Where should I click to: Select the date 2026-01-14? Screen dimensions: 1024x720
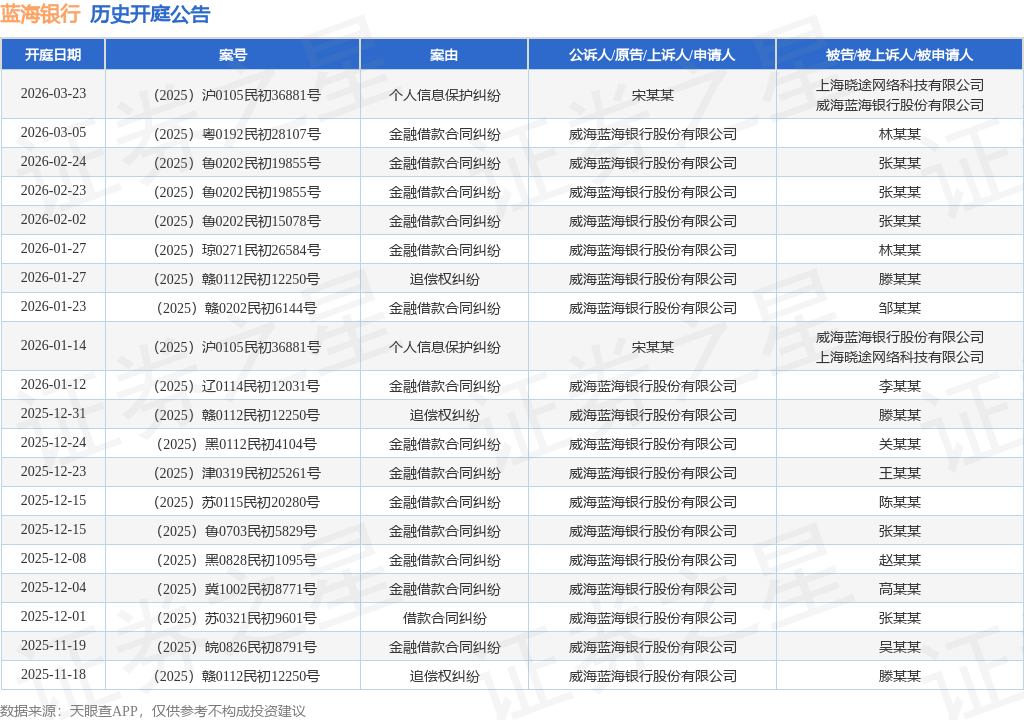click(x=54, y=346)
